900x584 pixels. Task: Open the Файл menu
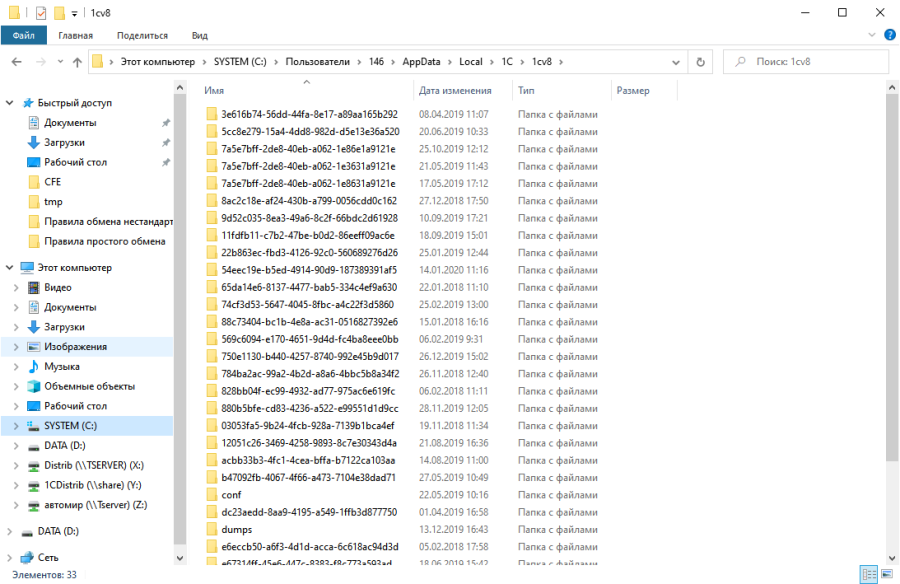24,35
